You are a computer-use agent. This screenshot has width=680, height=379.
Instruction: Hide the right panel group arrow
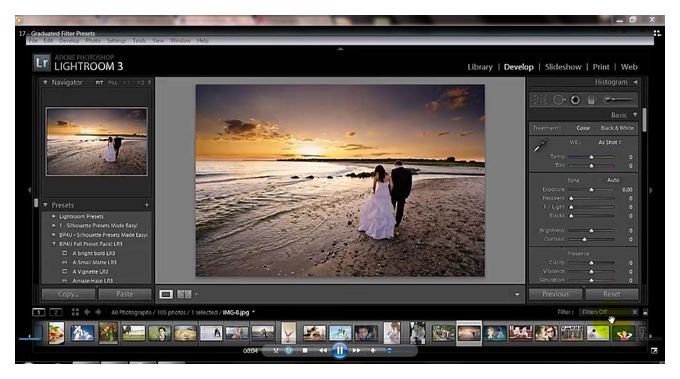[651, 190]
